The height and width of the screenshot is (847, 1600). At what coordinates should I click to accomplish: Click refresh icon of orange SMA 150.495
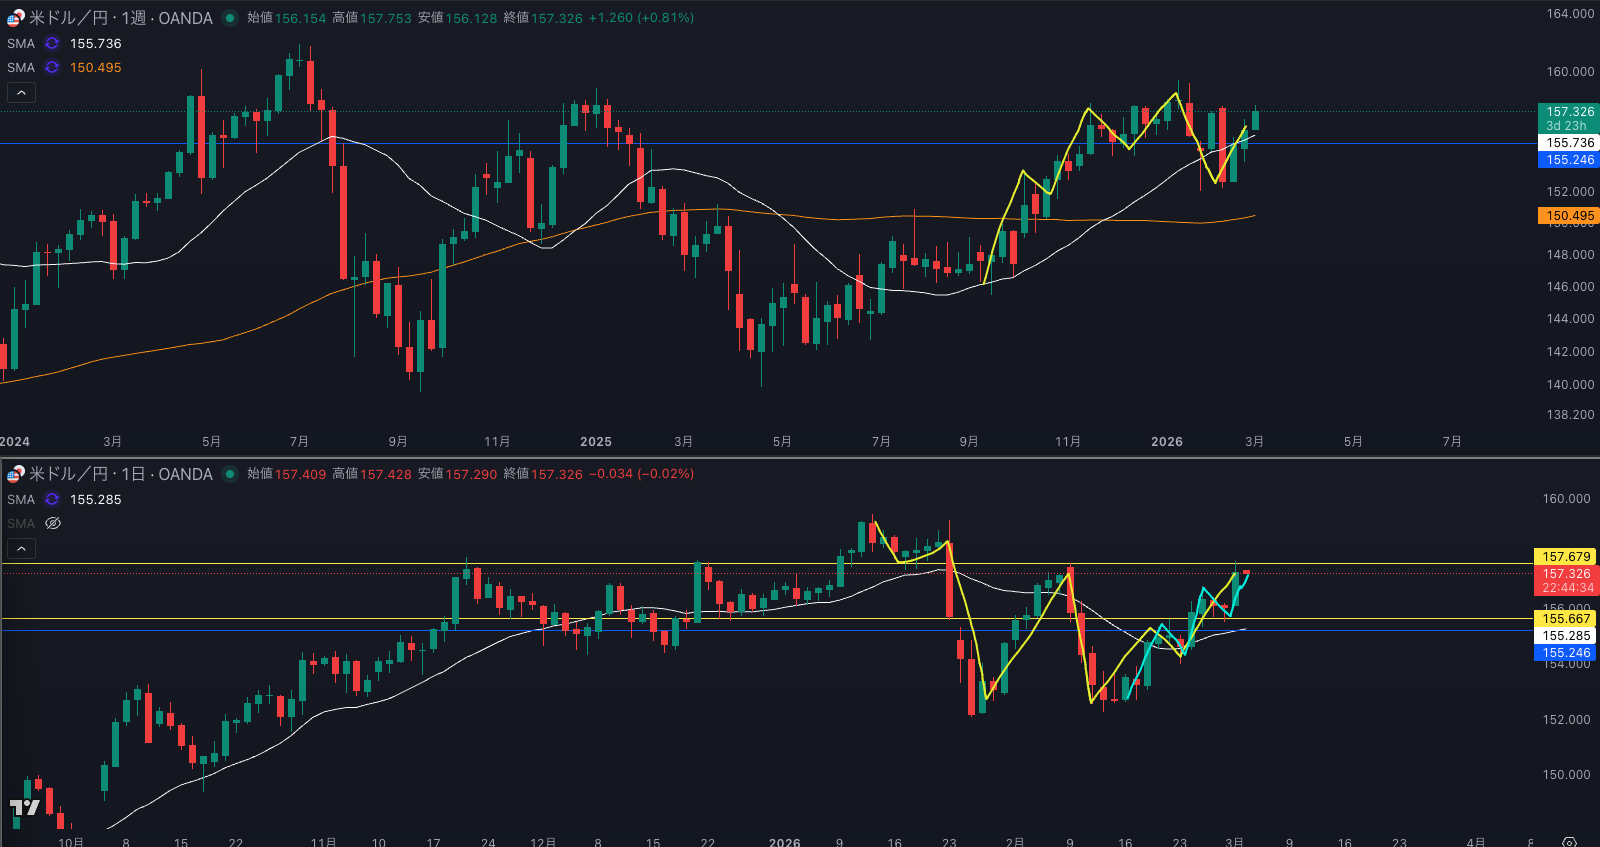pos(52,68)
